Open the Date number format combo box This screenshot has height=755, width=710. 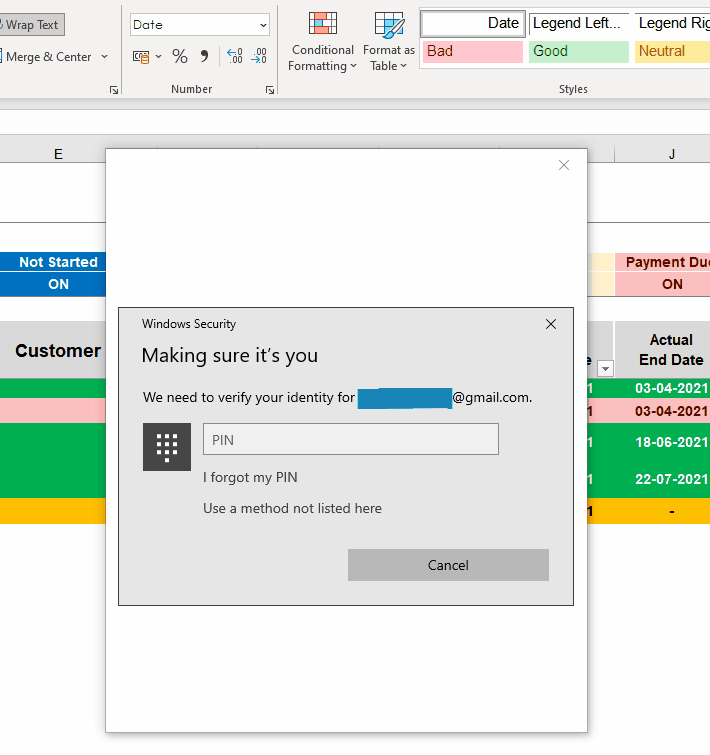click(199, 25)
